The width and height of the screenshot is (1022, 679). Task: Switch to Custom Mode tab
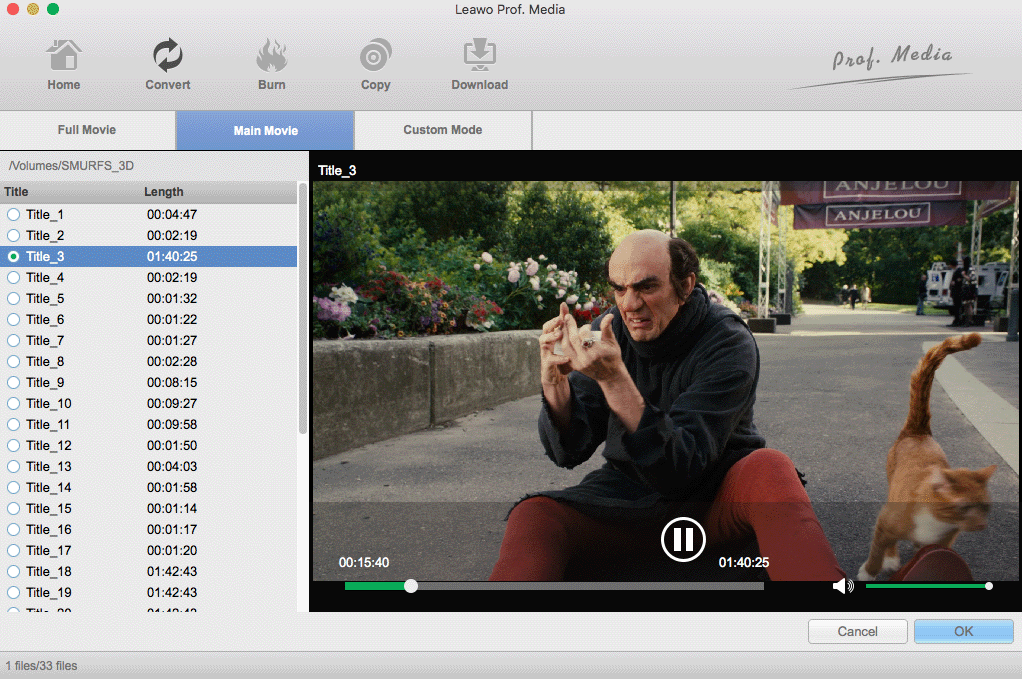tap(443, 130)
